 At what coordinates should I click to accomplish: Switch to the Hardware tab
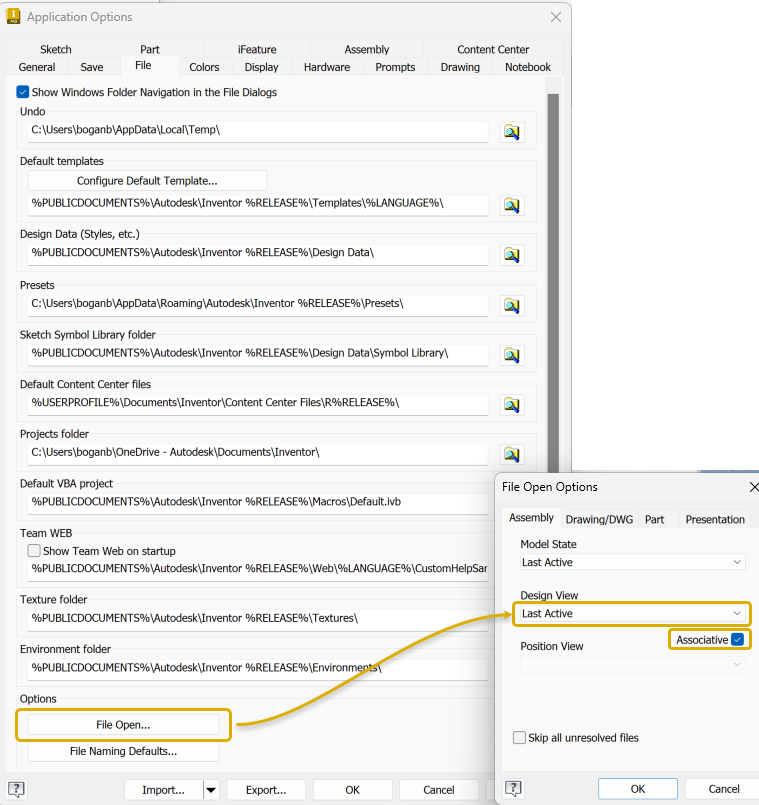tap(327, 67)
